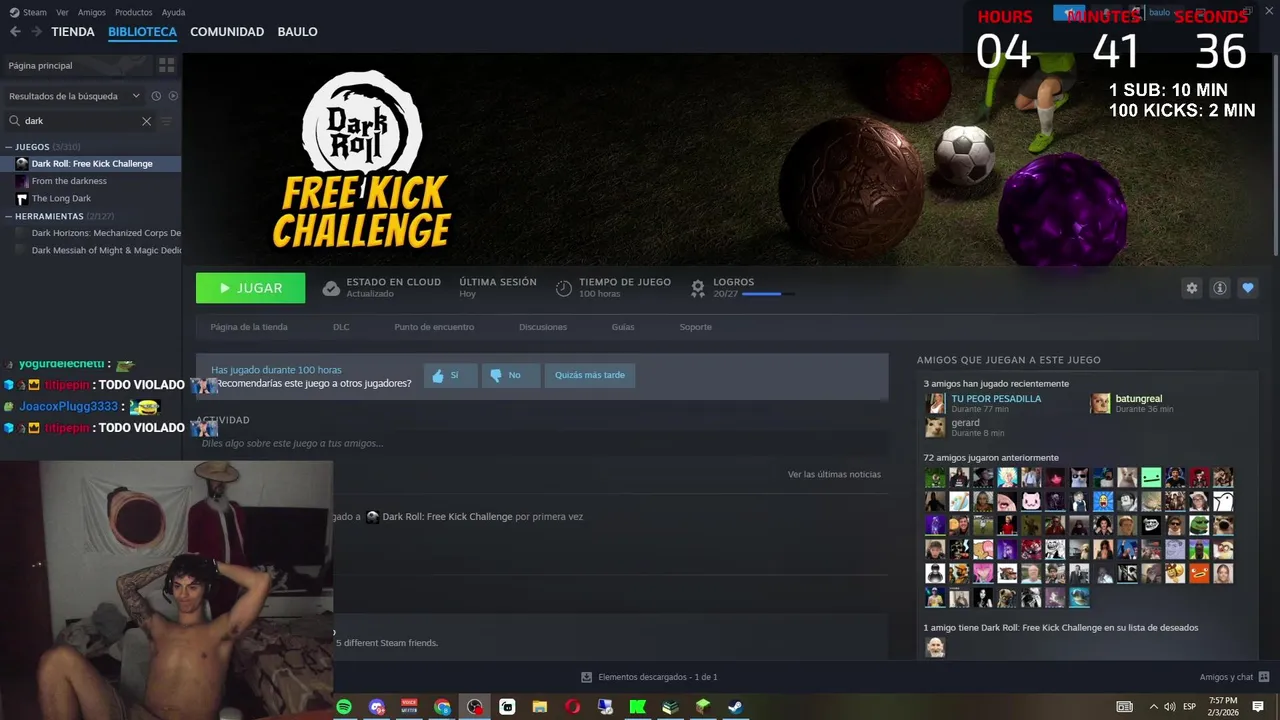Image resolution: width=1280 pixels, height=720 pixels.
Task: Open File Explorer from taskbar
Action: coord(540,707)
